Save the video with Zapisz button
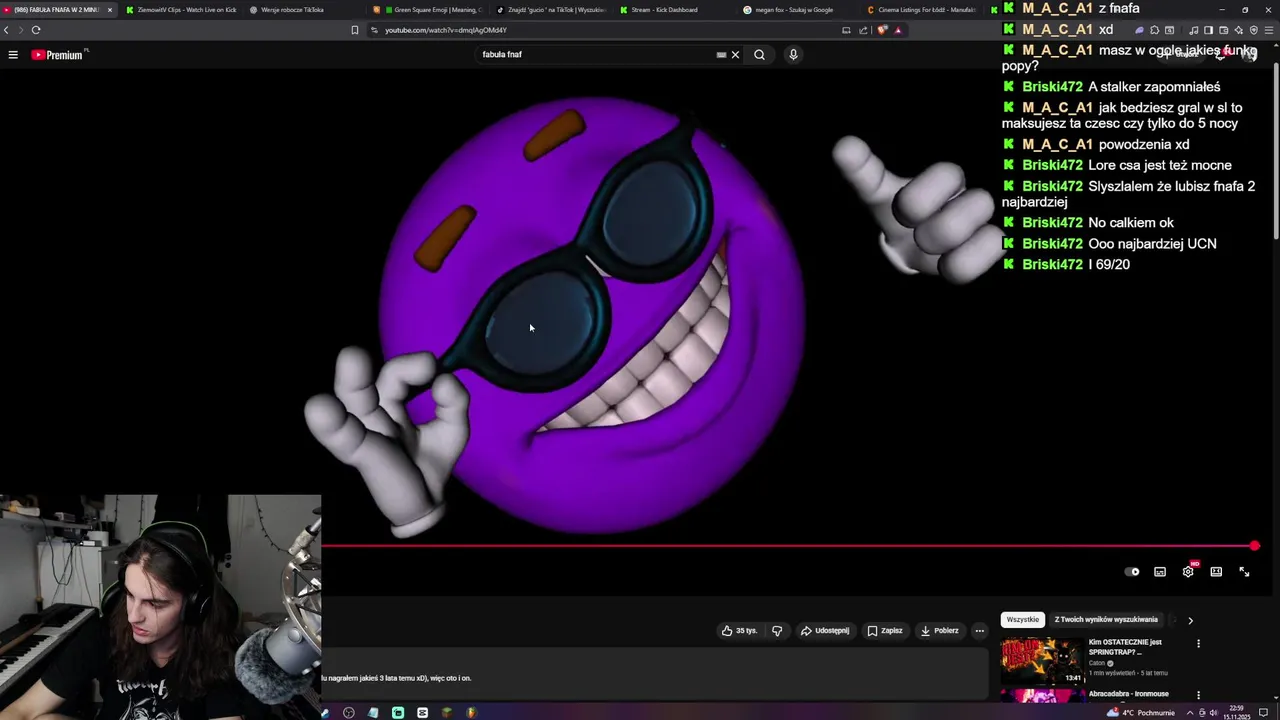This screenshot has height=720, width=1280. (x=884, y=631)
